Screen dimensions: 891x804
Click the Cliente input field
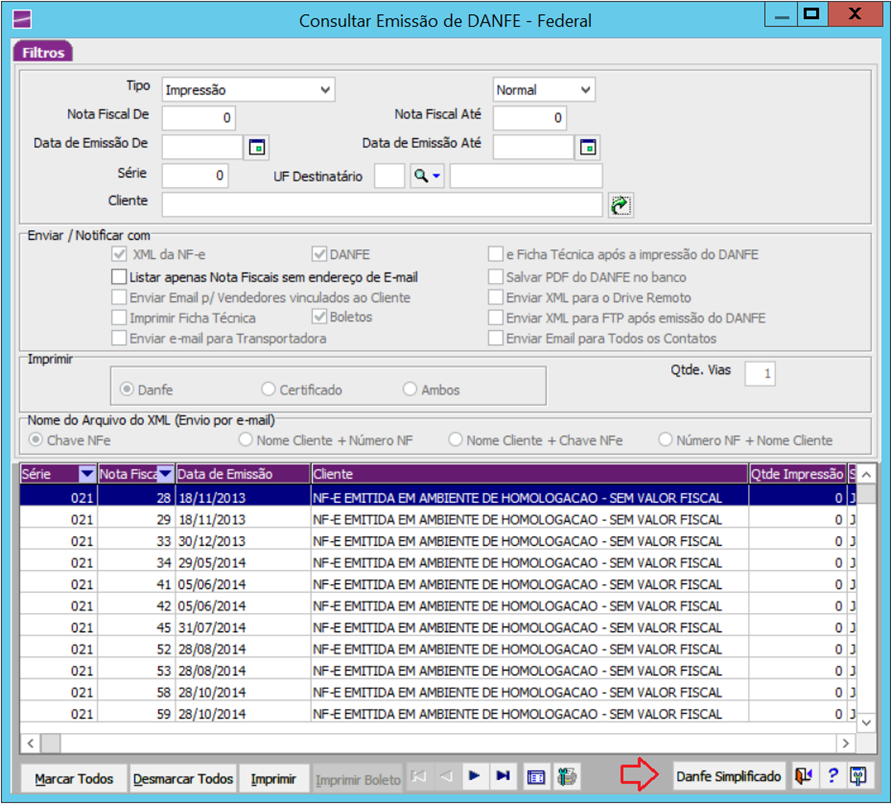[x=382, y=205]
